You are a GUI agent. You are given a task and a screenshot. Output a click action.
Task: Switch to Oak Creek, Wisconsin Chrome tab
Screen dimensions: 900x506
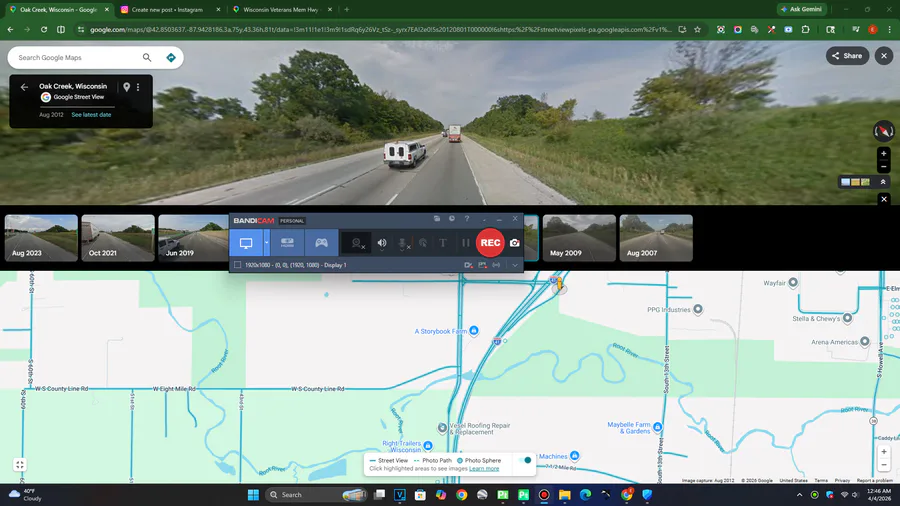[59, 10]
